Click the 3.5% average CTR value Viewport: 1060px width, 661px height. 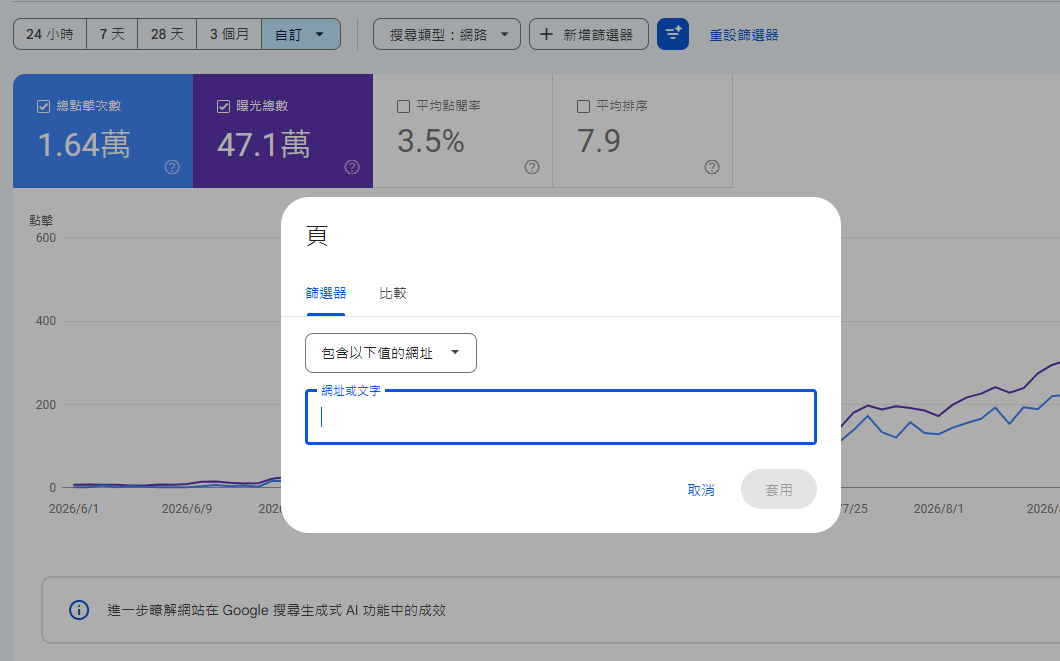click(431, 141)
